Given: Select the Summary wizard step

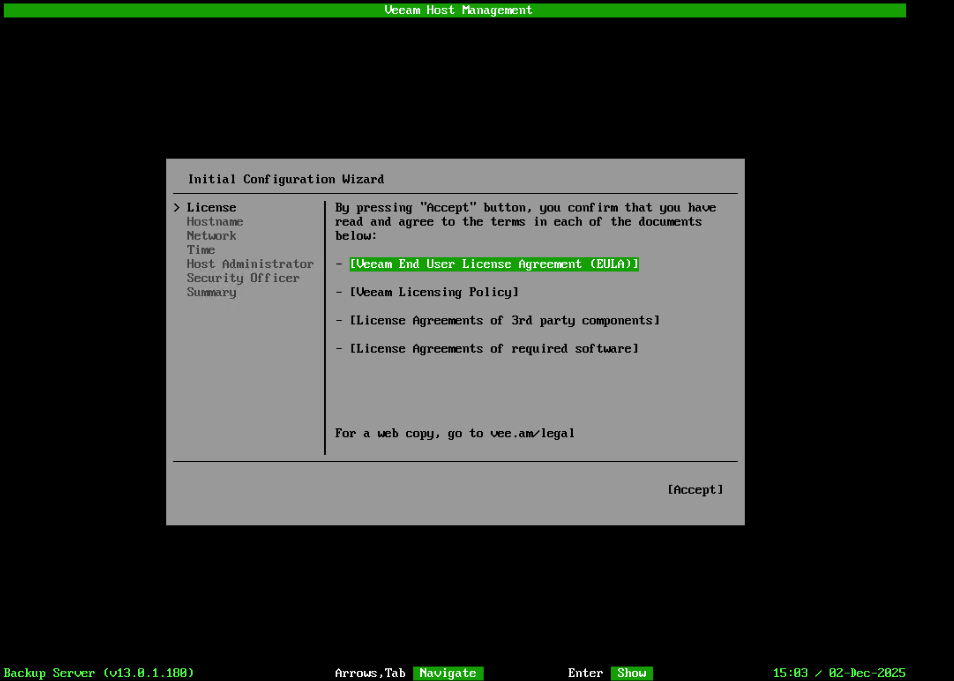Looking at the screenshot, I should coord(211,291).
